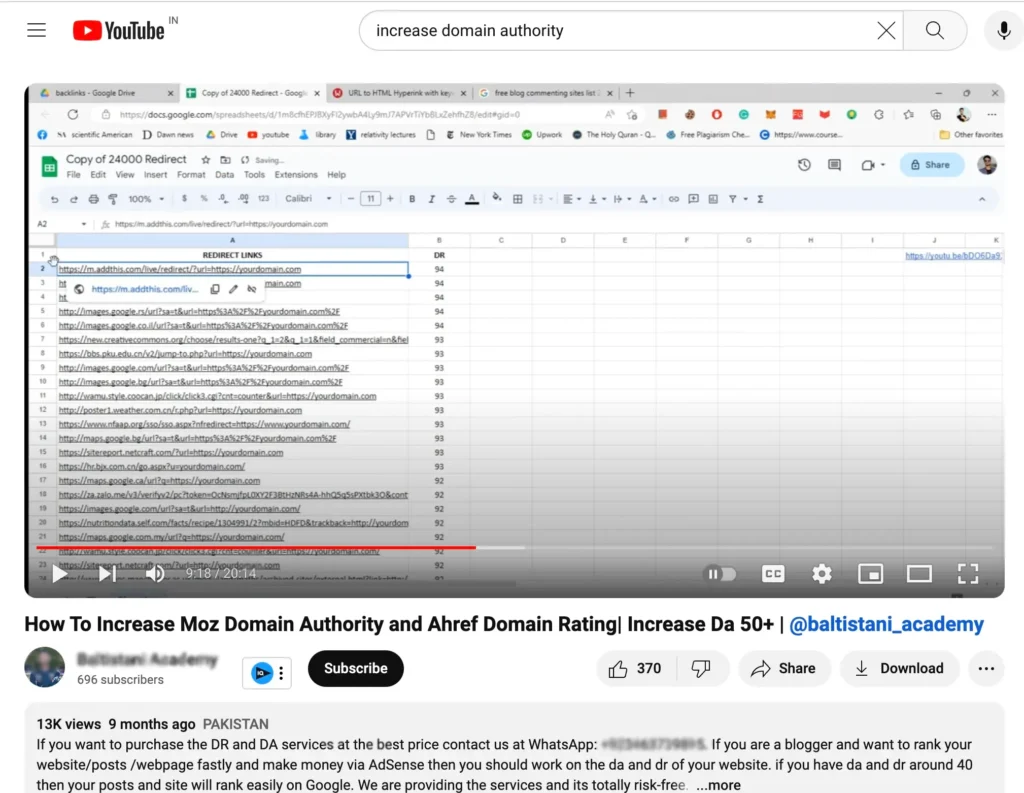1024x793 pixels.
Task: Click the Calibri font dropdown in the recorded Sheets toolbar
Action: click(x=308, y=199)
